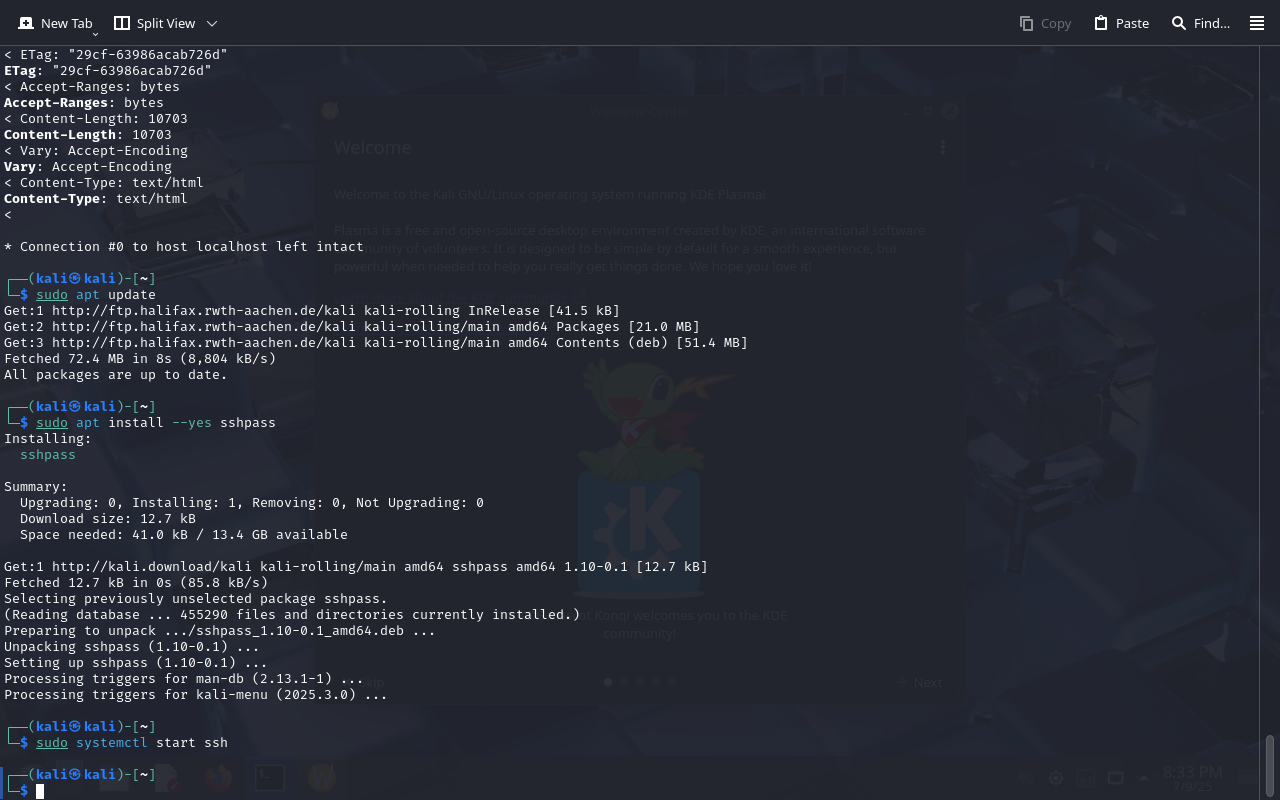Click the bold 'Content-Length: 10703' line
1280x800 pixels.
(x=88, y=135)
